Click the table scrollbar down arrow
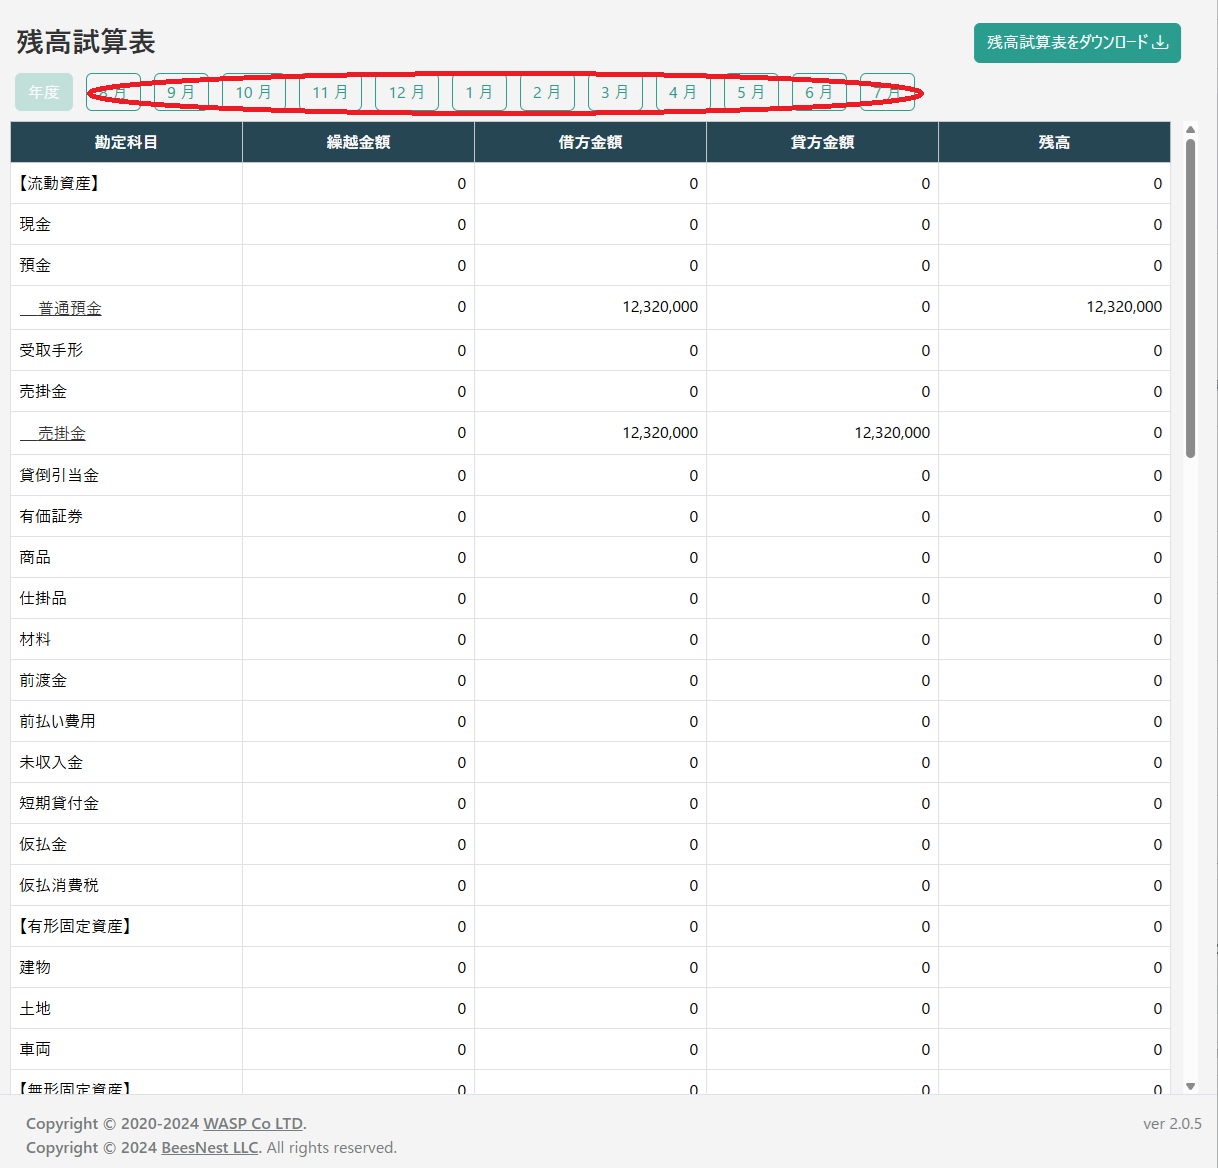The width and height of the screenshot is (1218, 1168). pyautogui.click(x=1190, y=1085)
